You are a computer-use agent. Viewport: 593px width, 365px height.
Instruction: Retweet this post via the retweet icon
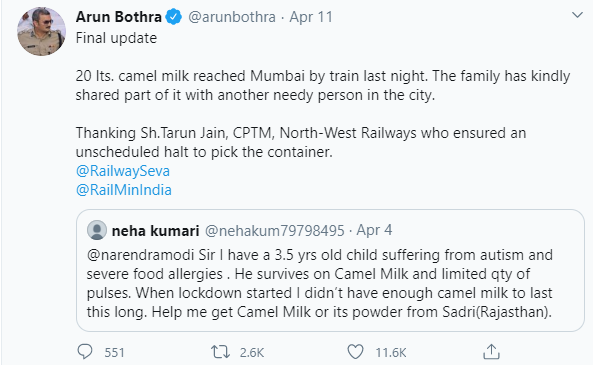coord(220,352)
